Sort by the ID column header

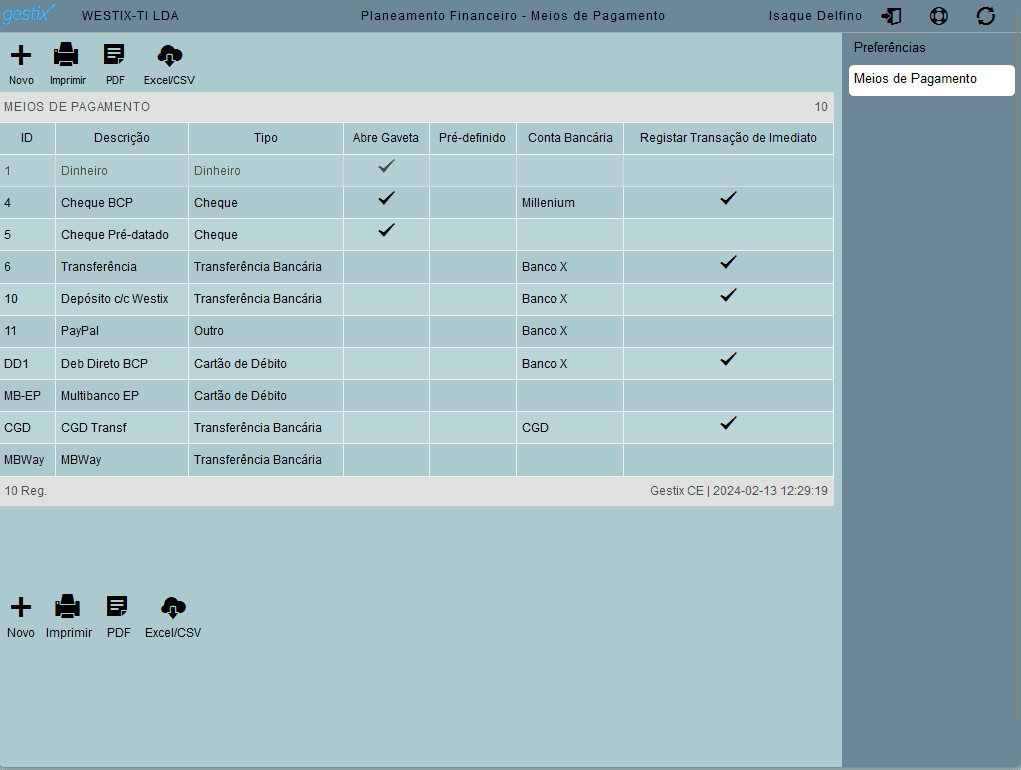[27, 138]
